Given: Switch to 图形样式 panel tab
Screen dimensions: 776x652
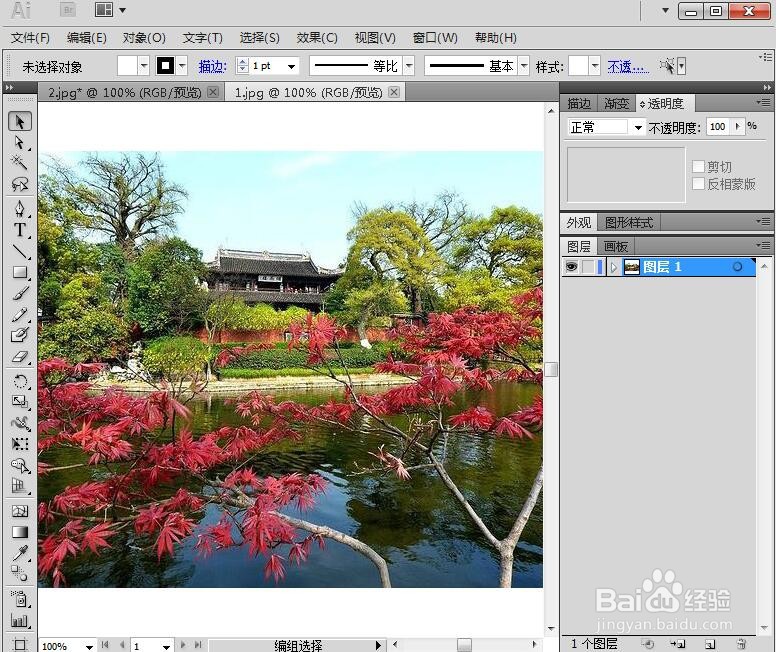Looking at the screenshot, I should coord(629,223).
